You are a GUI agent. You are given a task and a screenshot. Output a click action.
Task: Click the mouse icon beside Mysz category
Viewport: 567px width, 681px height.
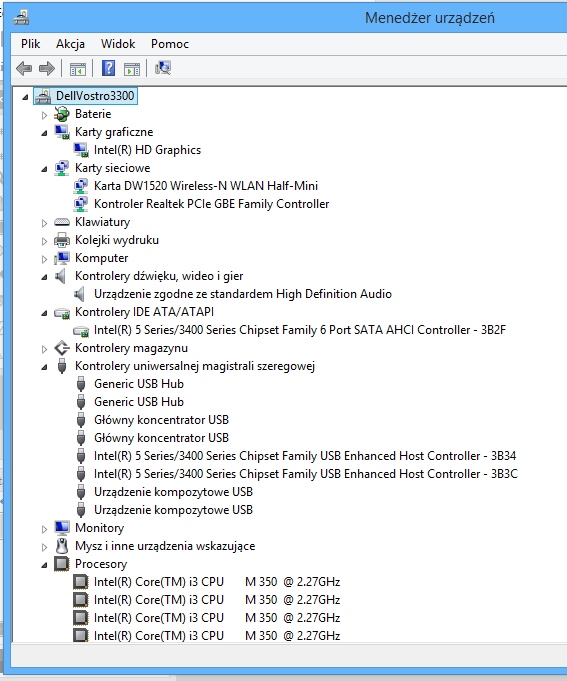[x=62, y=545]
